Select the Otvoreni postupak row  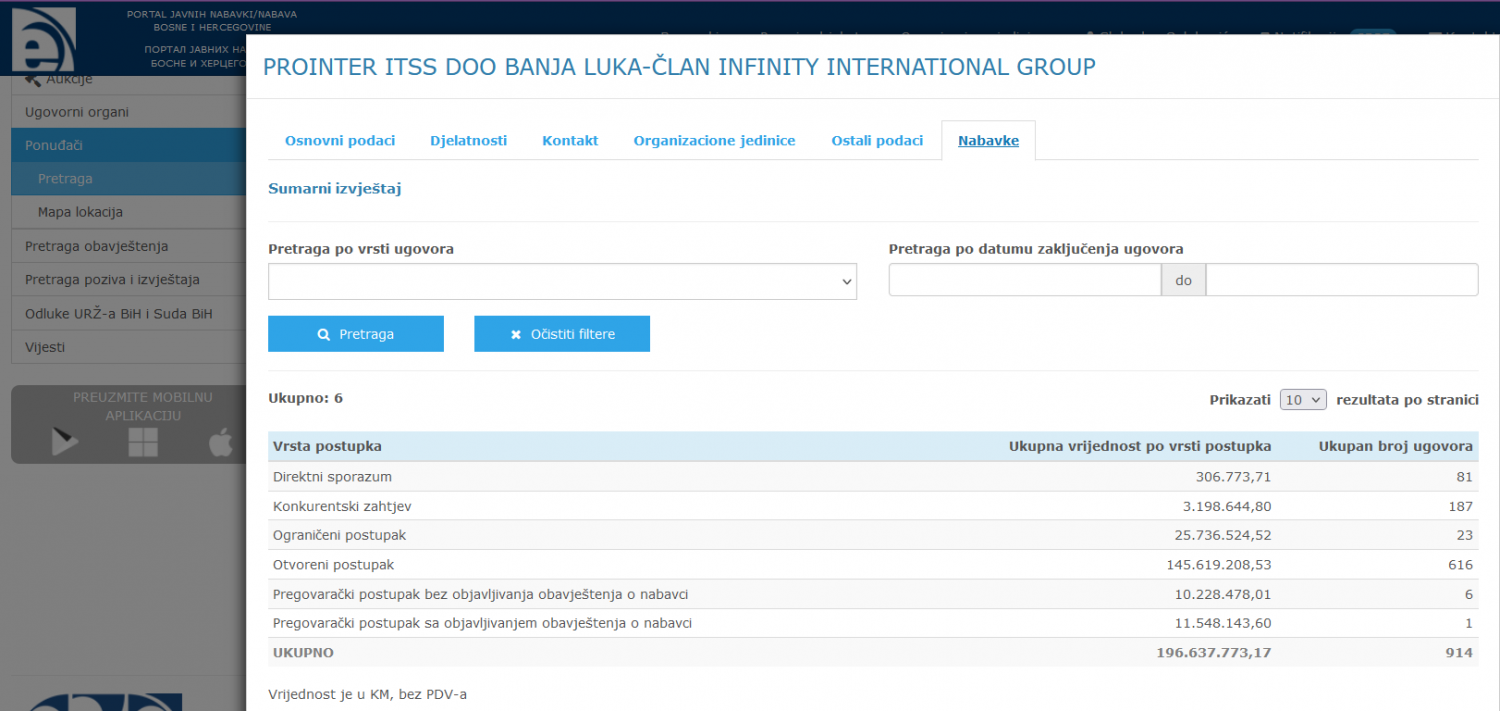(873, 565)
